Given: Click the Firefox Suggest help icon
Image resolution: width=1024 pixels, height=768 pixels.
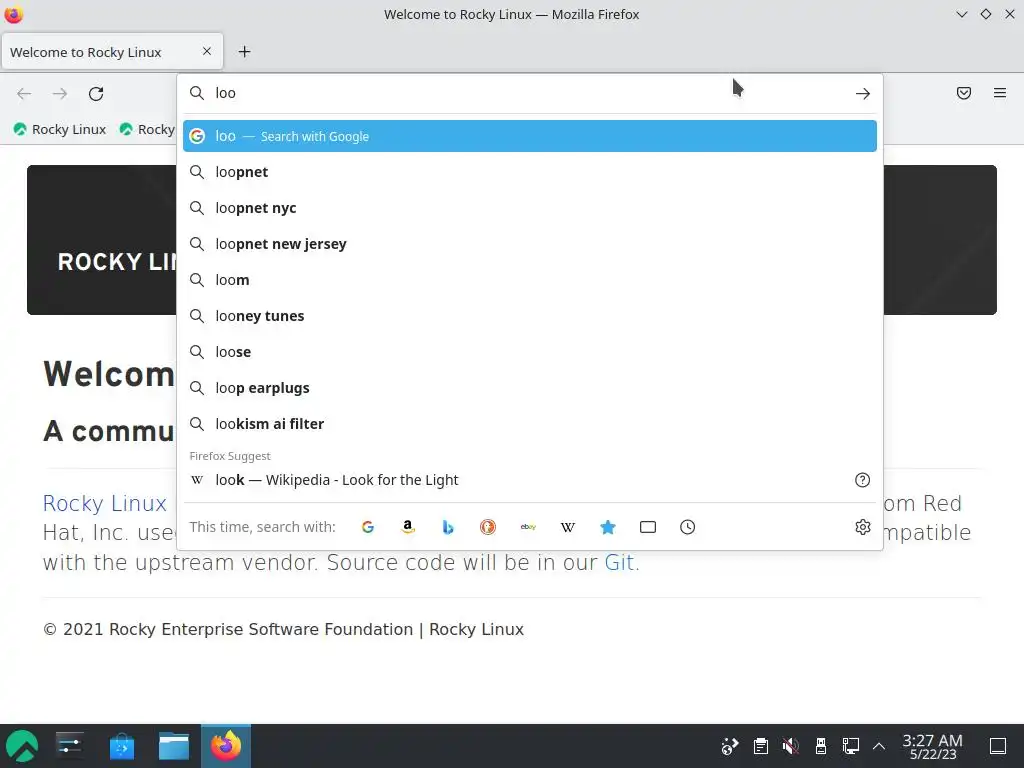Looking at the screenshot, I should pyautogui.click(x=863, y=480).
